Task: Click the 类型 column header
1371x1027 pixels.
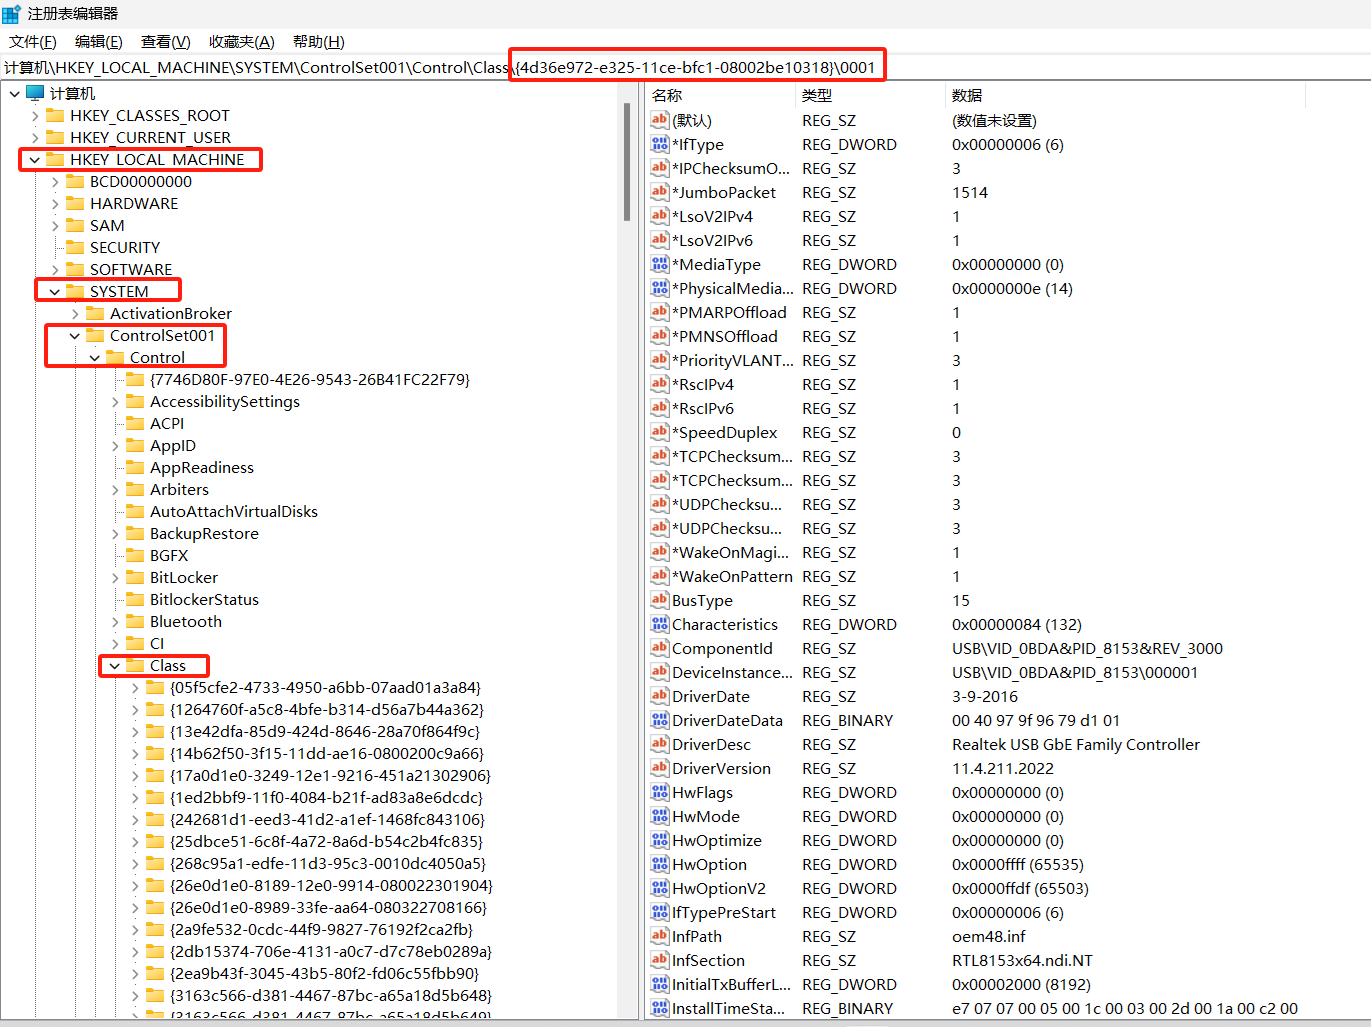Action: 817,95
